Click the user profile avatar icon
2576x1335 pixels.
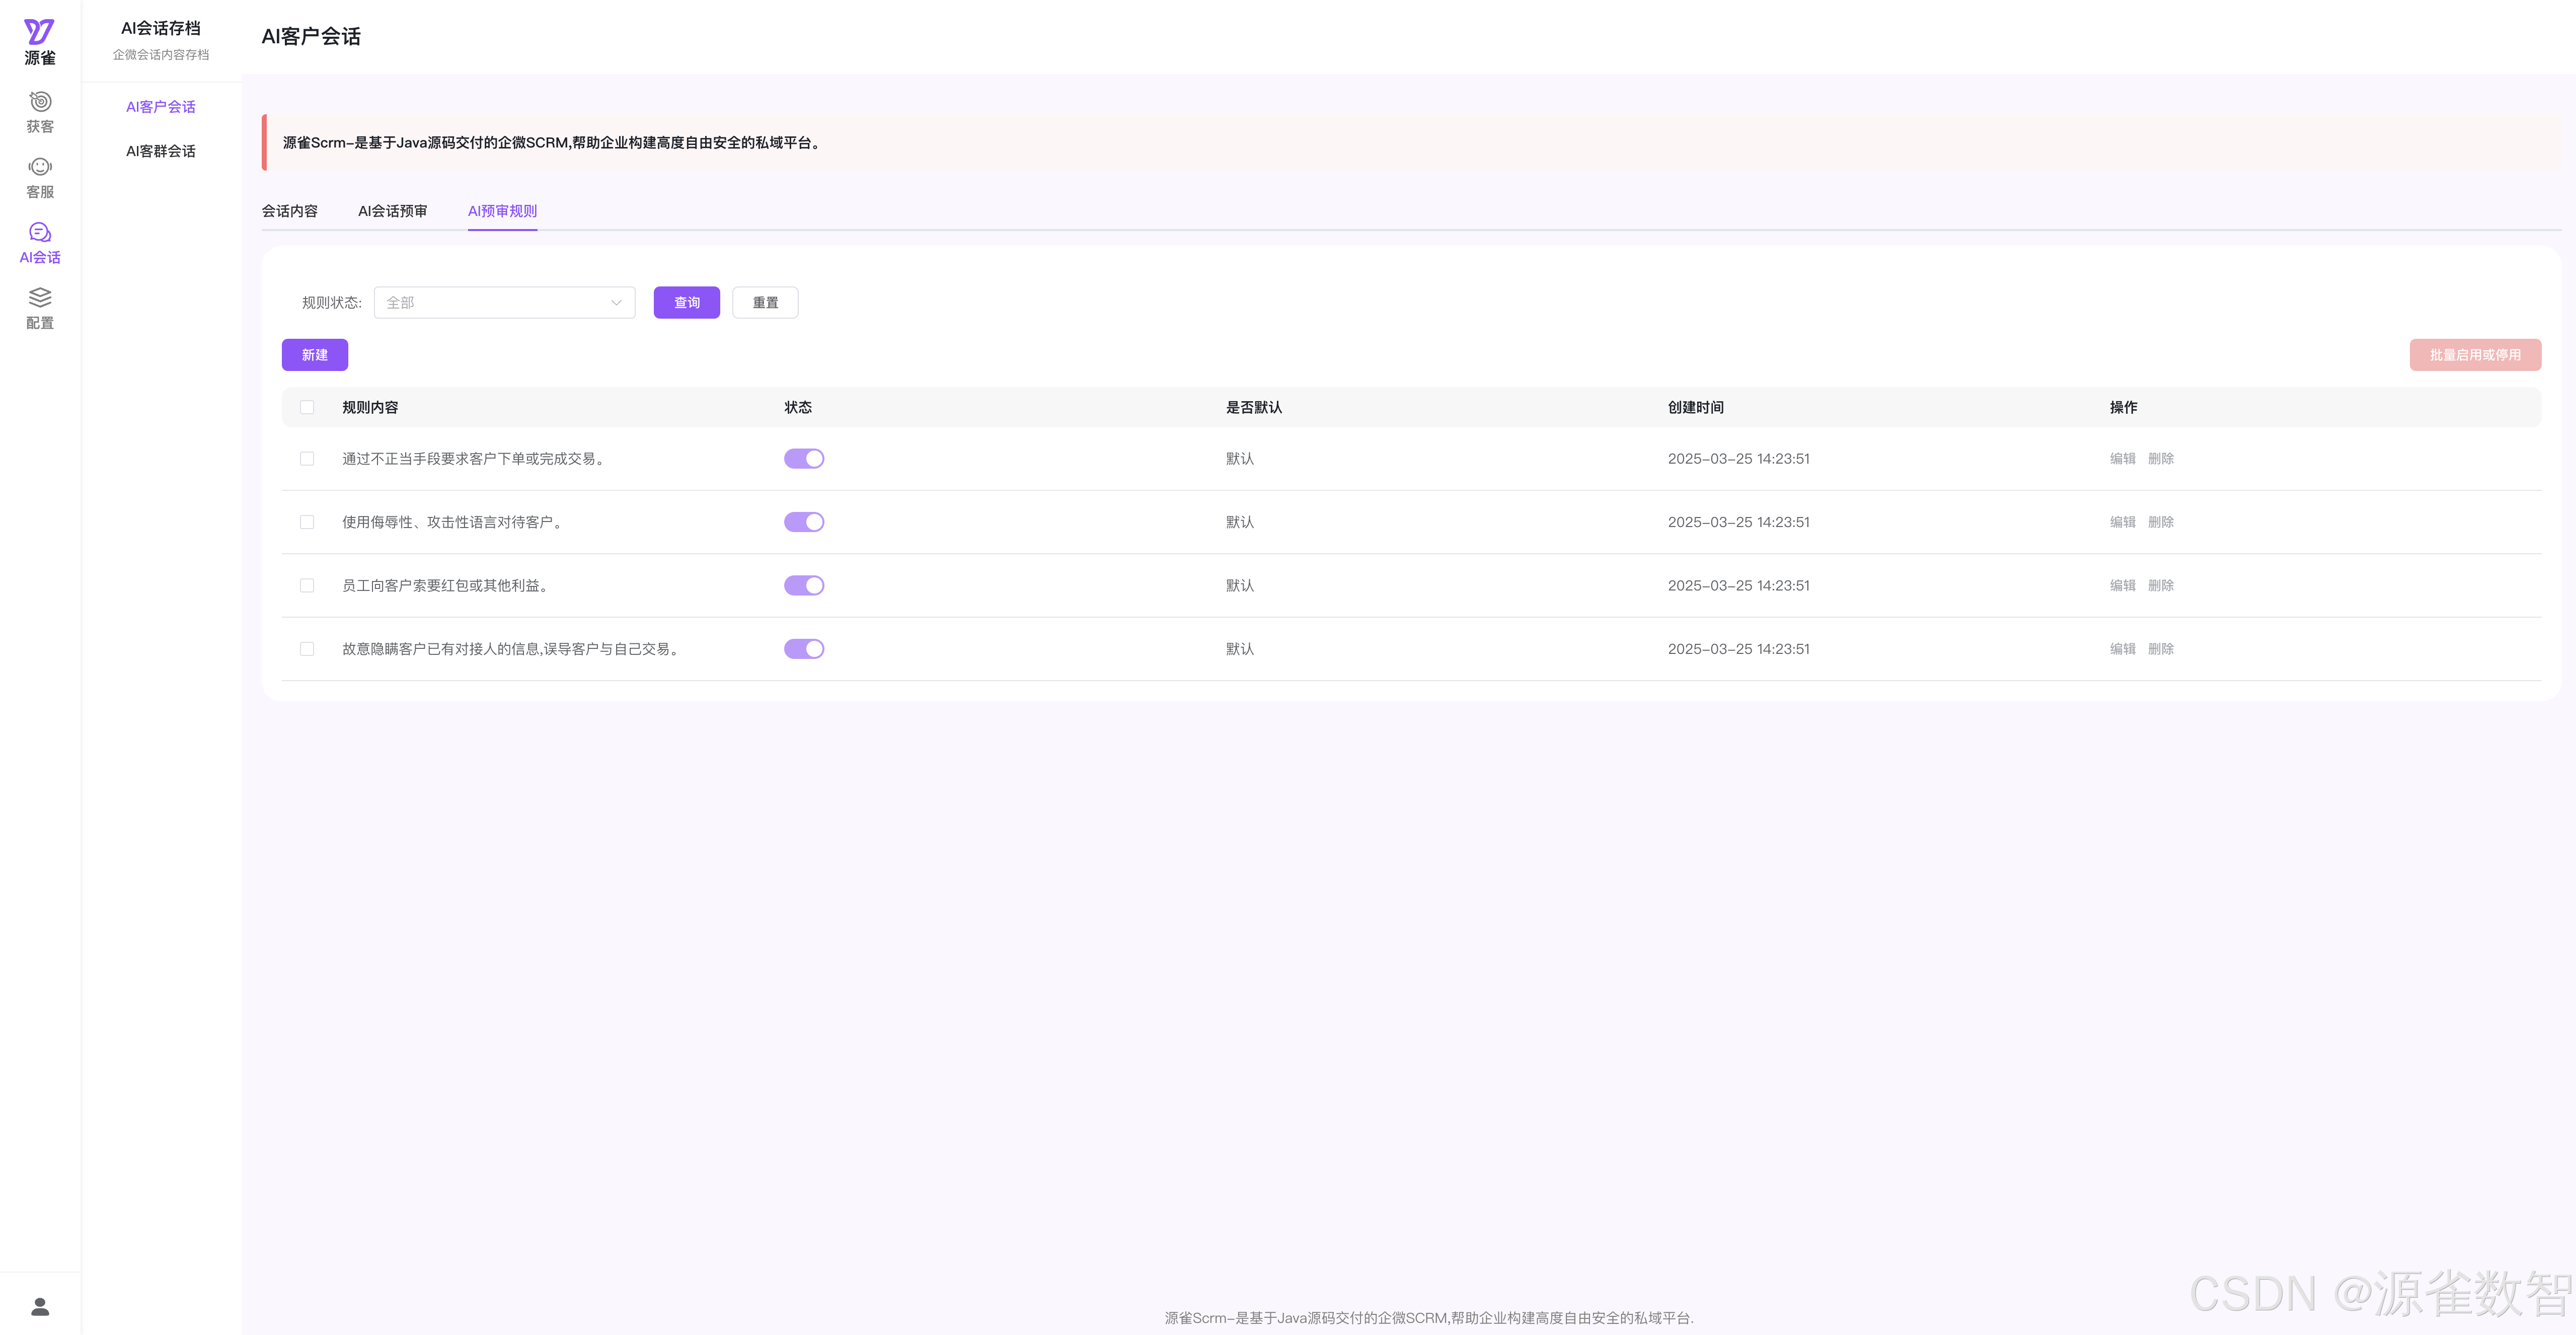click(40, 1306)
